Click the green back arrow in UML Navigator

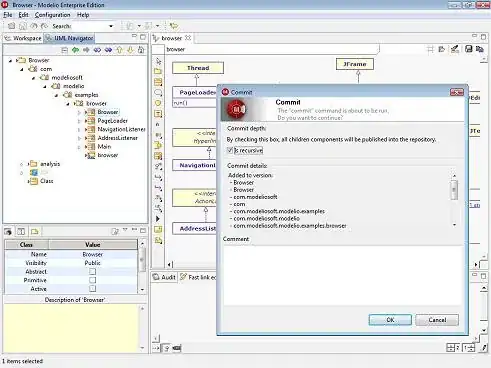75,50
